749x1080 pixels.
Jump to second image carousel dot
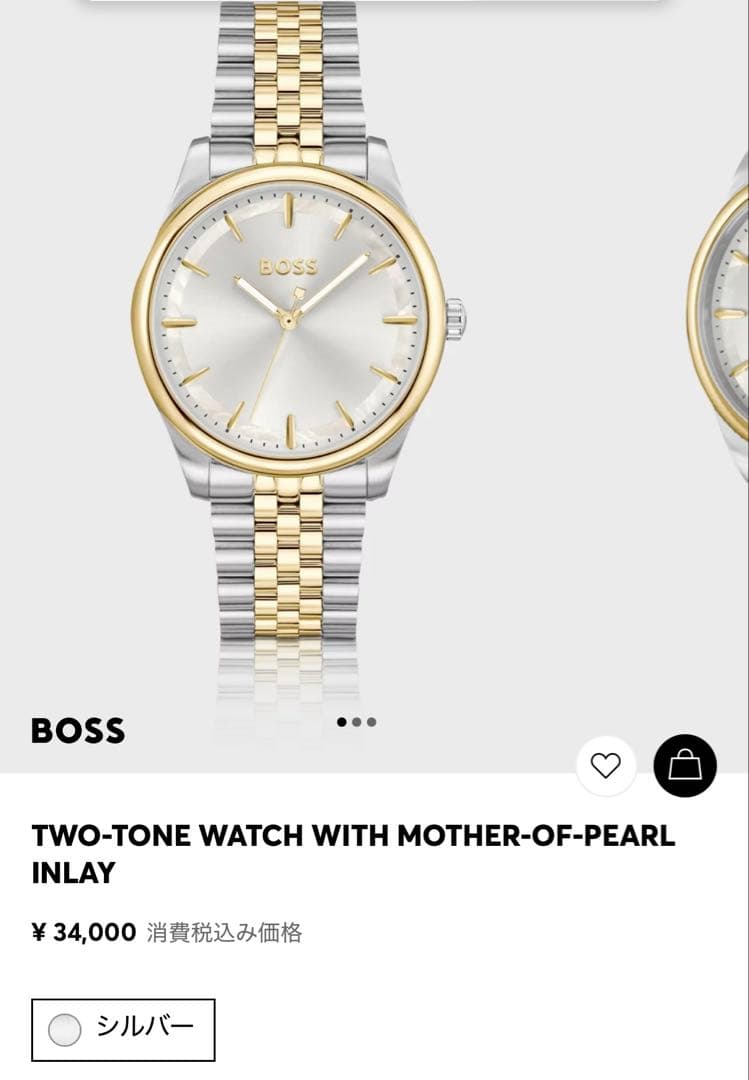click(357, 722)
